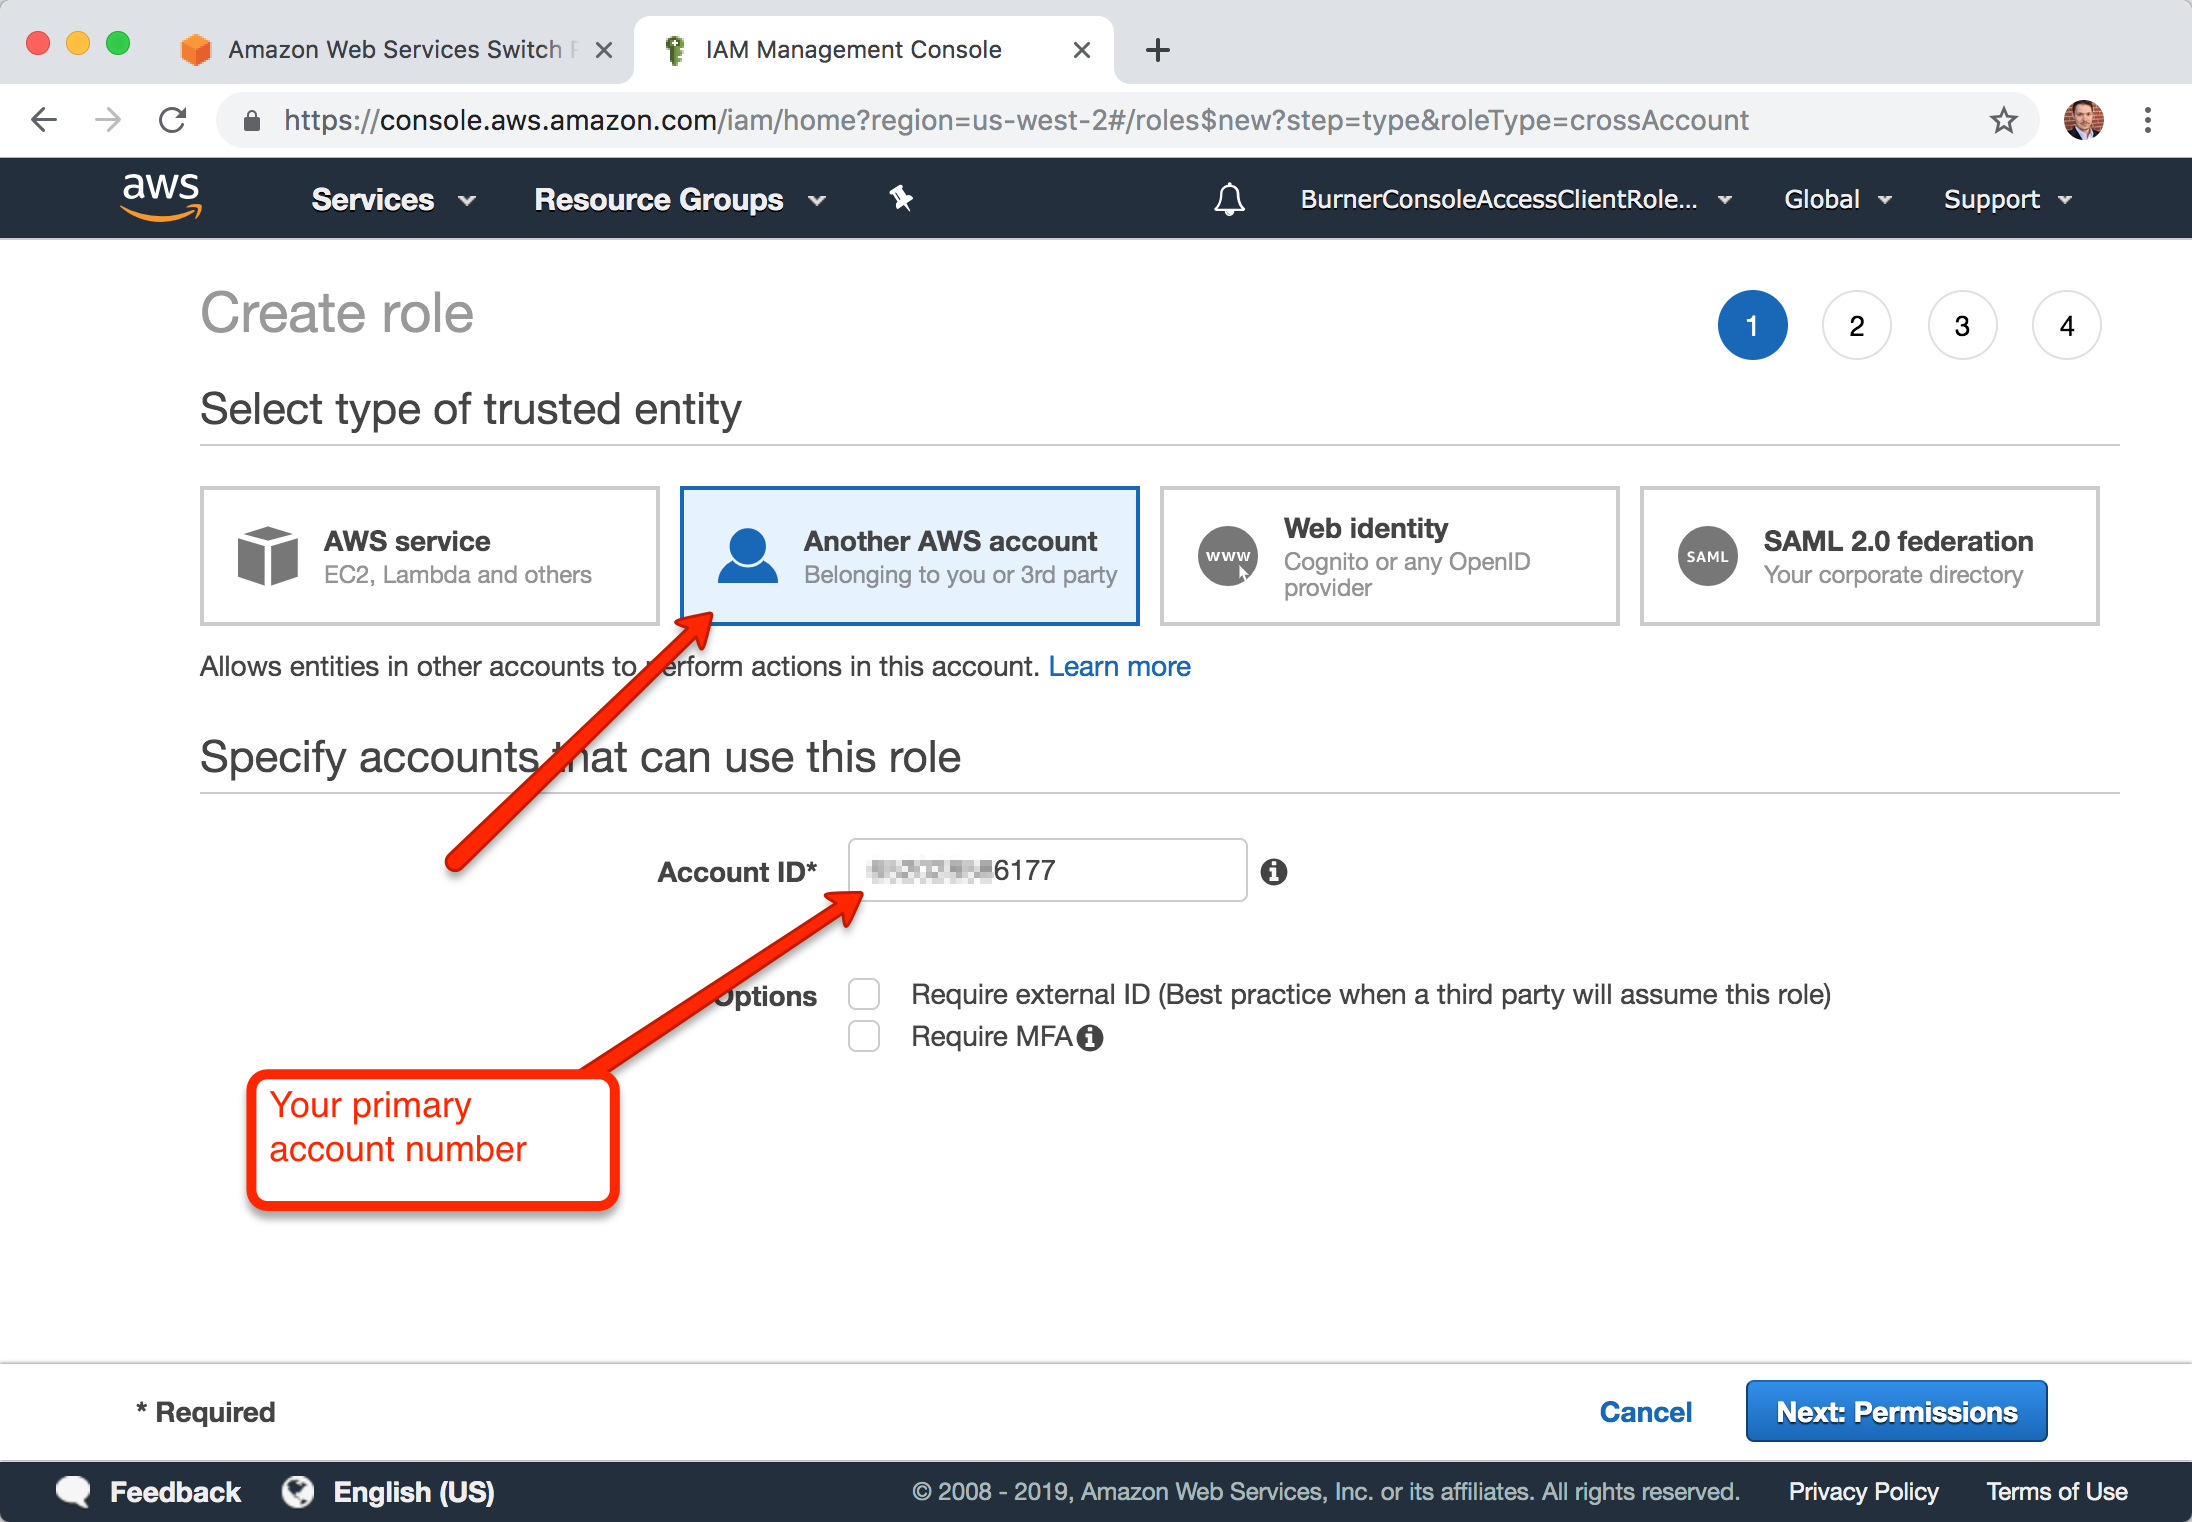Click the AWS logo home icon
Screen dimensions: 2192x1522
161,195
